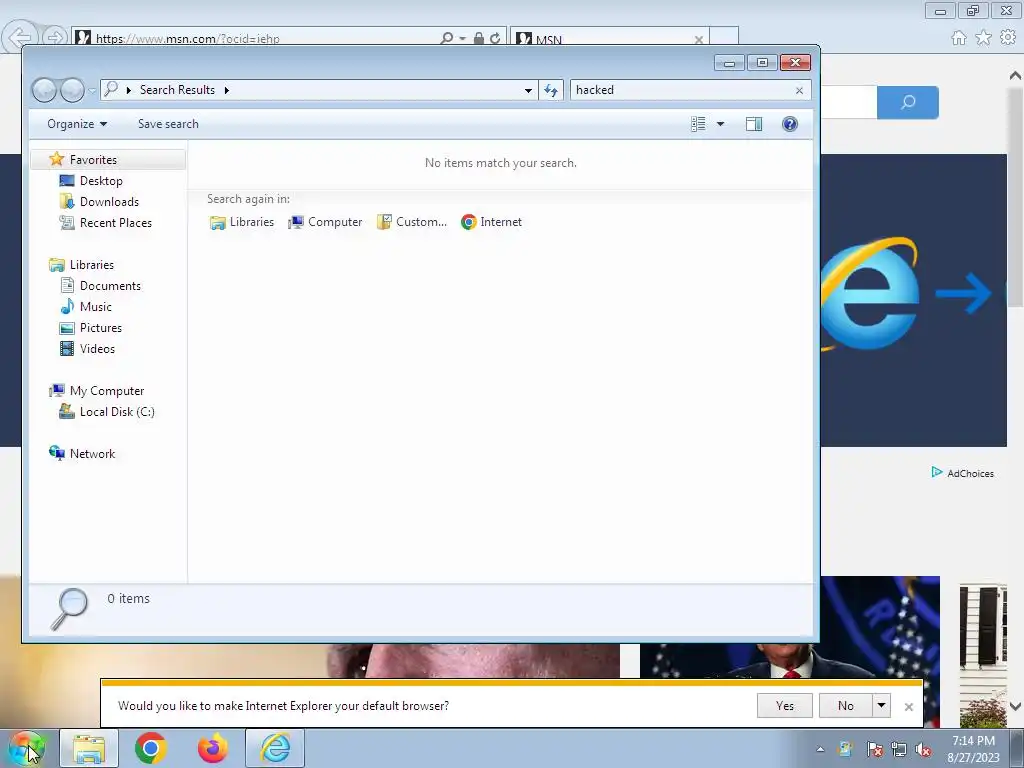This screenshot has width=1024, height=768.
Task: Click Action Center flag tray icon
Action: (x=874, y=749)
